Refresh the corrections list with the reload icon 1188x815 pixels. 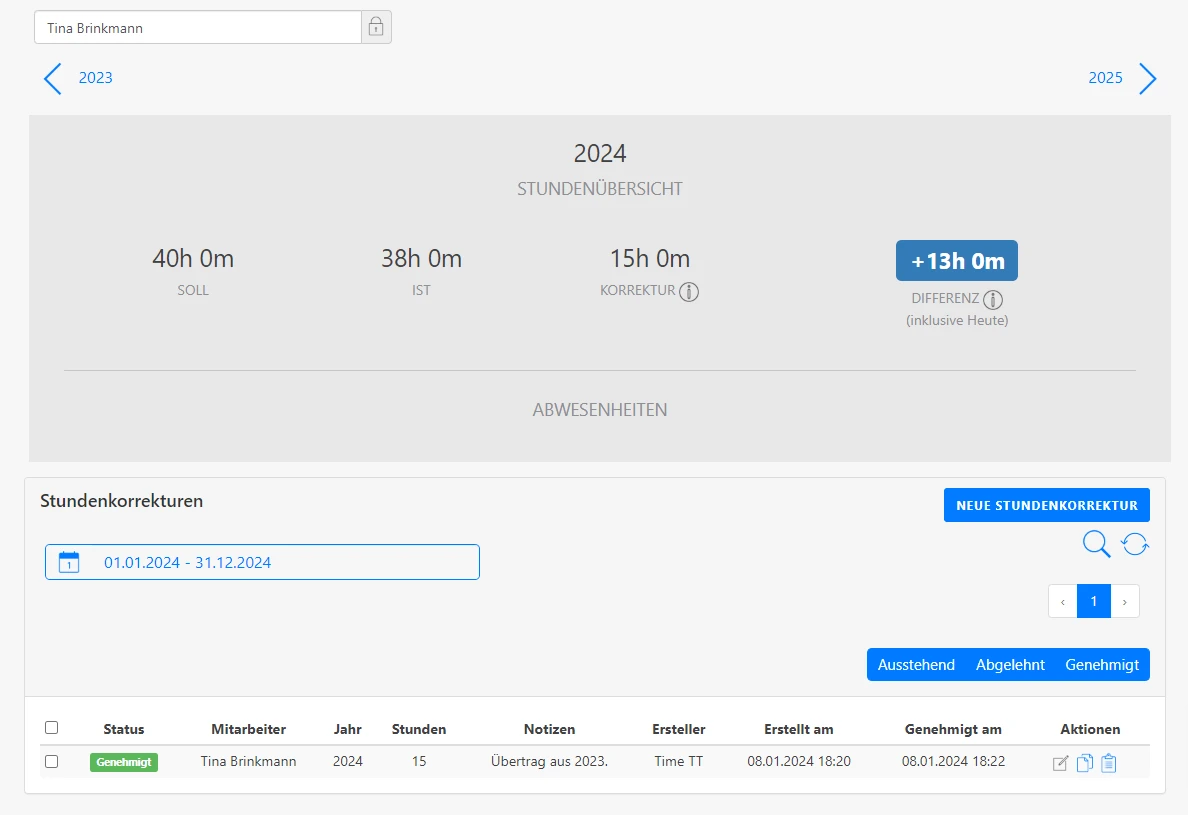pos(1135,544)
